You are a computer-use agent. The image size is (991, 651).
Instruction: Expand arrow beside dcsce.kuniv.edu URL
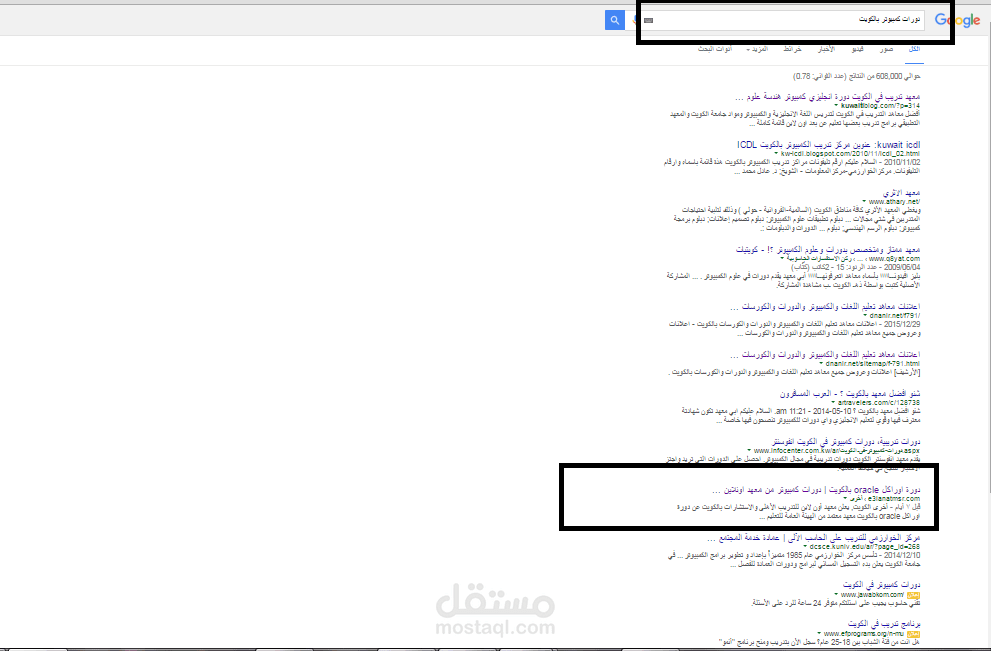tap(806, 547)
